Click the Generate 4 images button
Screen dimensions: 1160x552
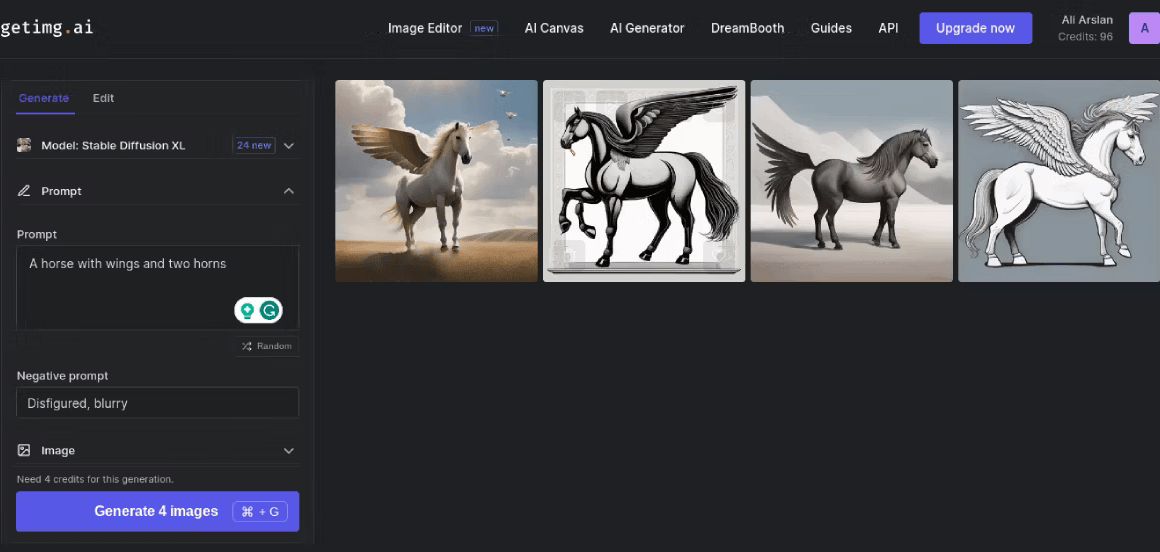[158, 511]
